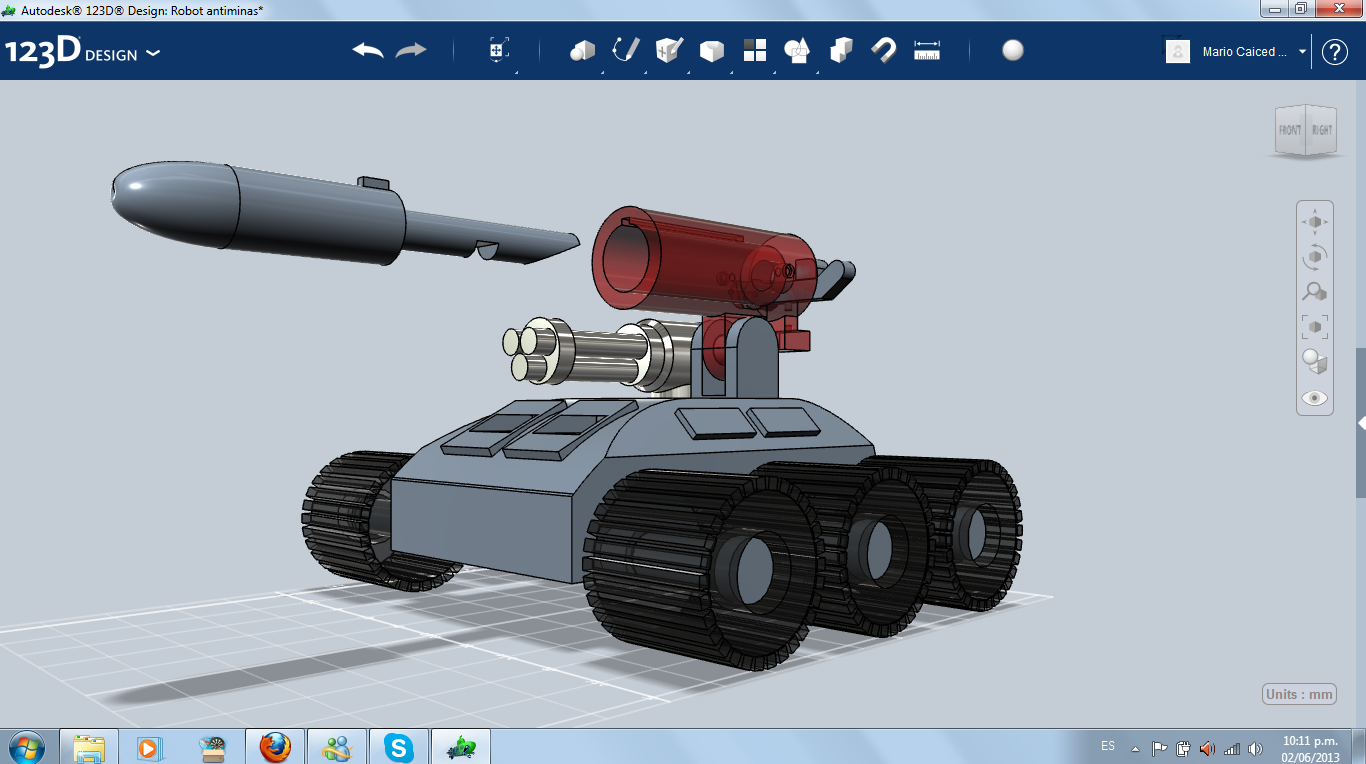
Task: Select the Sketch tool
Action: click(626, 50)
